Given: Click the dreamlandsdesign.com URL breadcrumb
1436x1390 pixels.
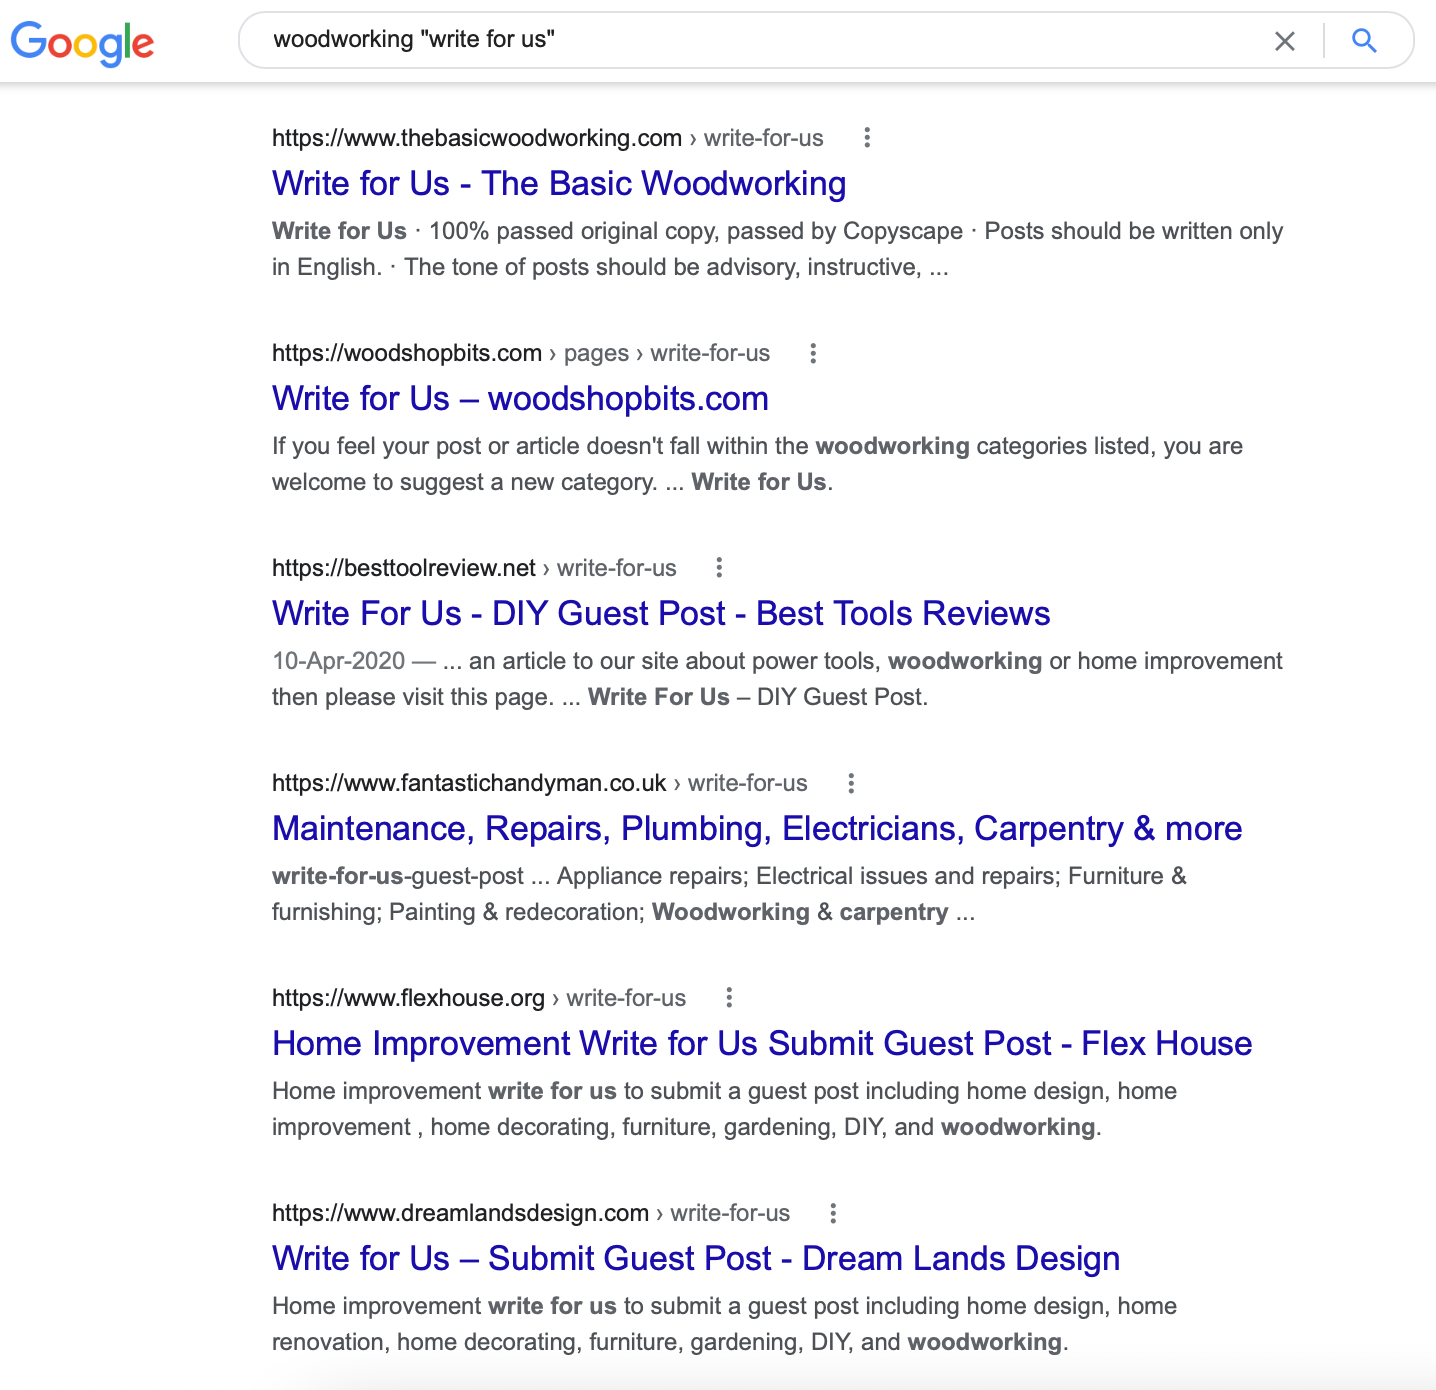Looking at the screenshot, I should point(530,1213).
